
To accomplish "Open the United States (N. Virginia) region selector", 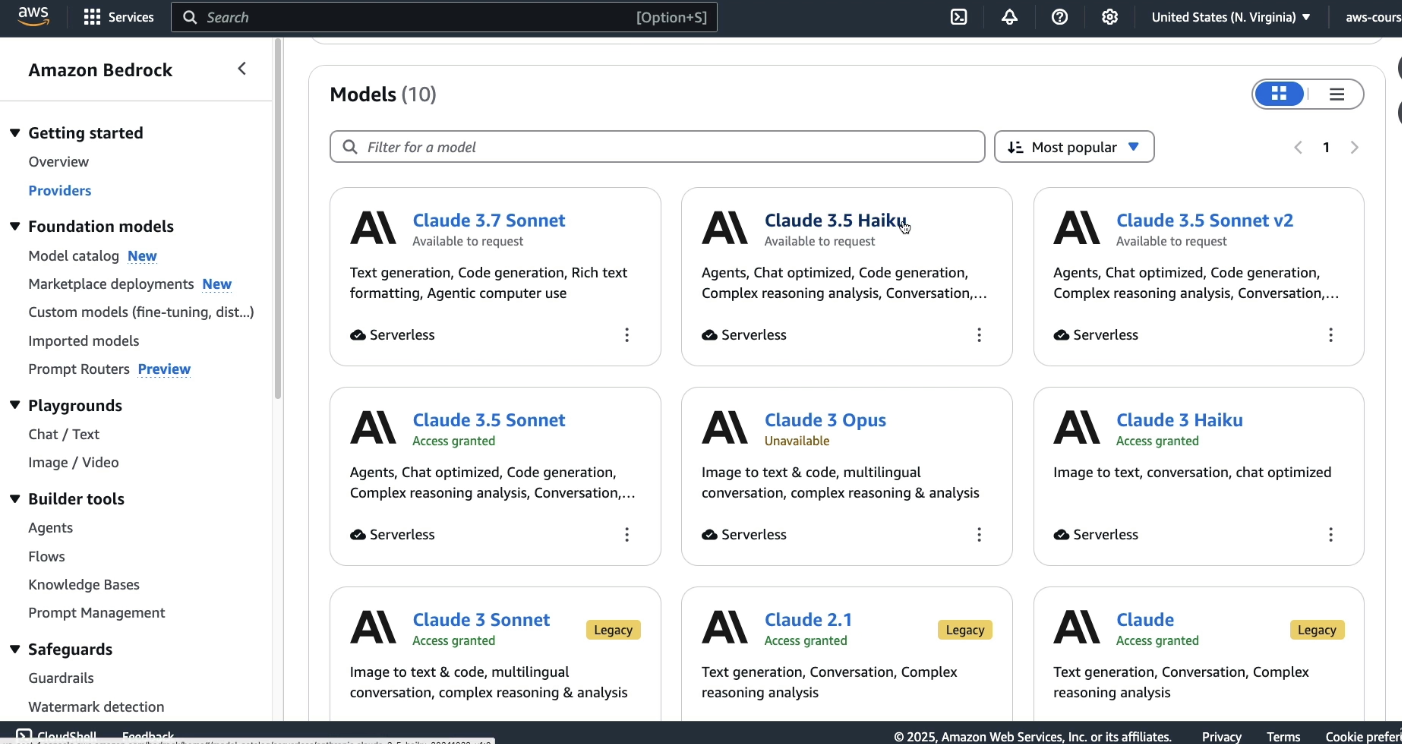I will 1231,17.
